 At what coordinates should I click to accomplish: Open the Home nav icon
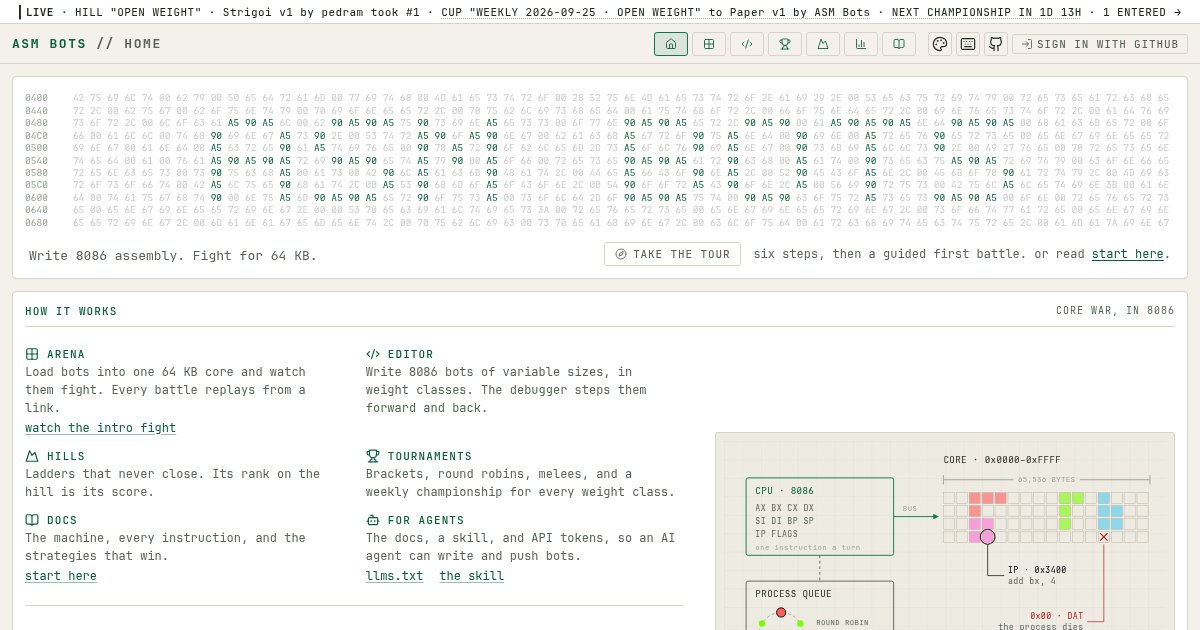coord(671,44)
